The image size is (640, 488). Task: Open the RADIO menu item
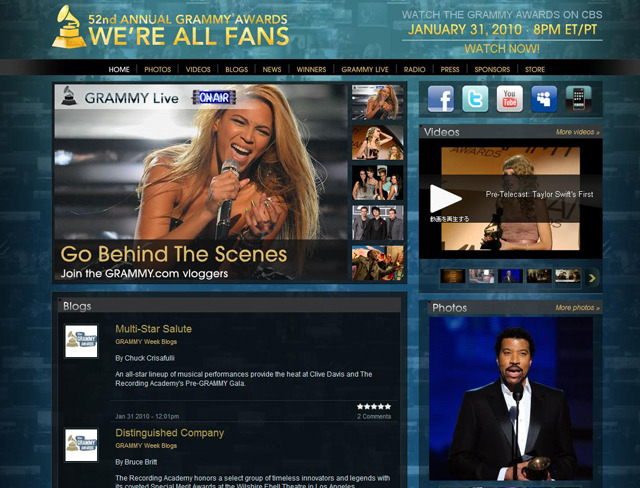point(414,69)
